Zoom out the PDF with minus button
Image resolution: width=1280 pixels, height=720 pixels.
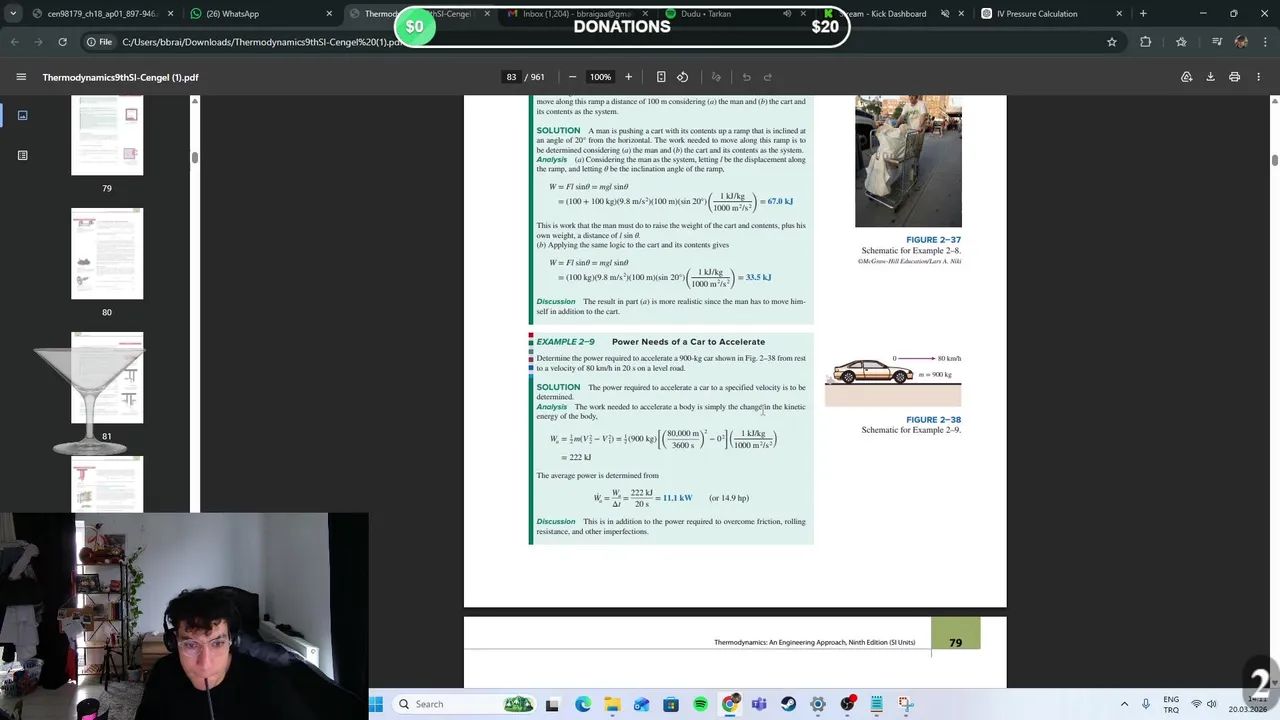[x=572, y=77]
